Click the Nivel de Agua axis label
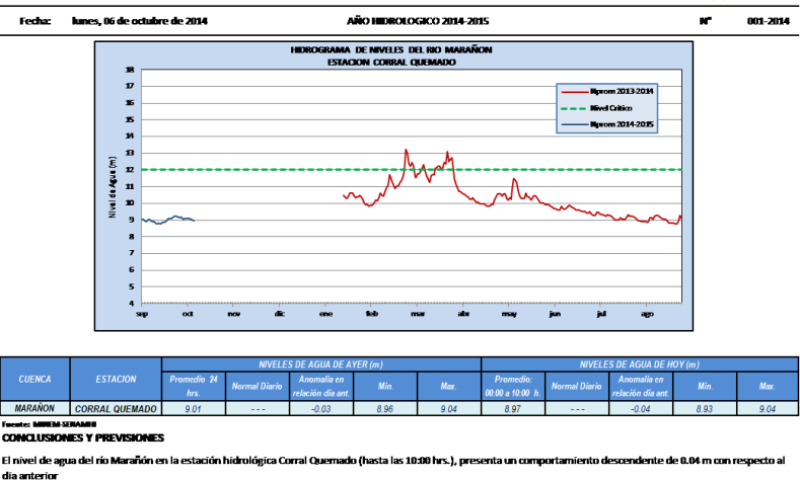Viewport: 800px width, 500px height. (113, 186)
